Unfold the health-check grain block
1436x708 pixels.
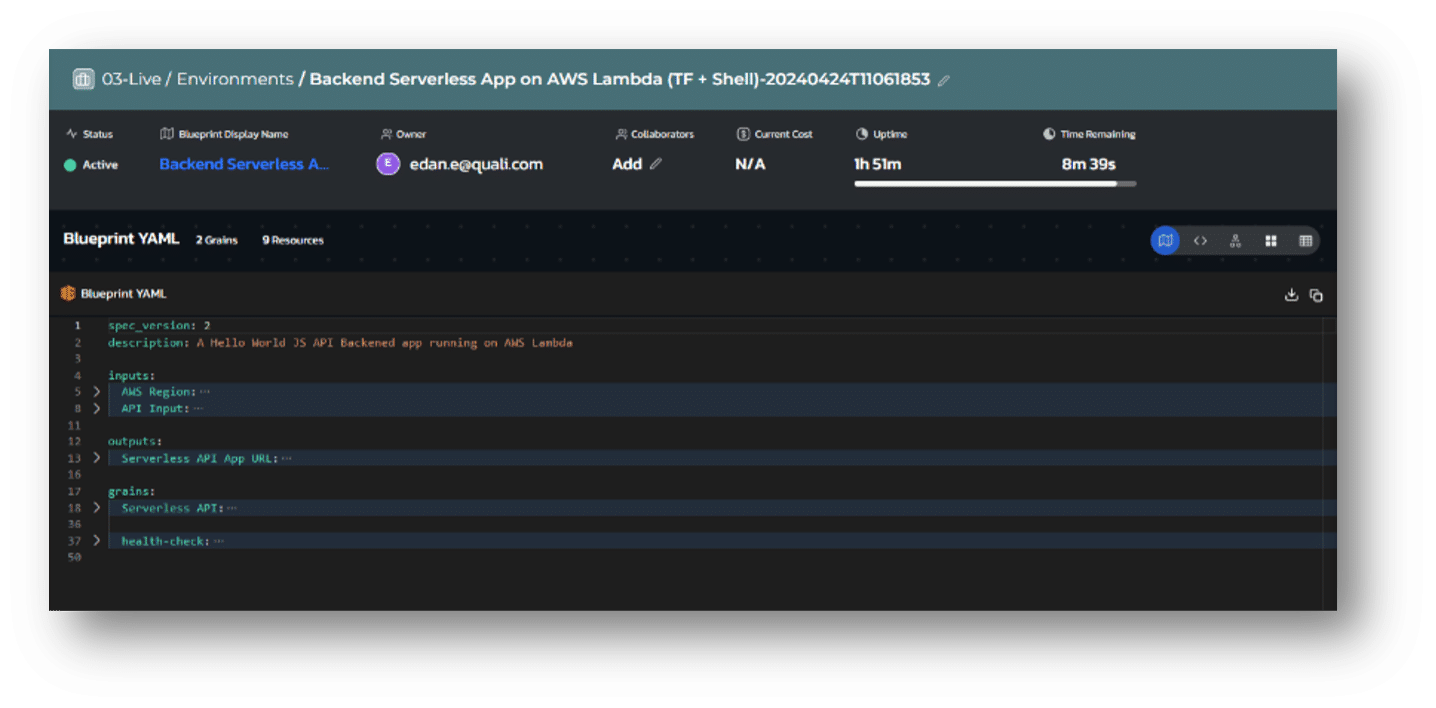pos(97,541)
